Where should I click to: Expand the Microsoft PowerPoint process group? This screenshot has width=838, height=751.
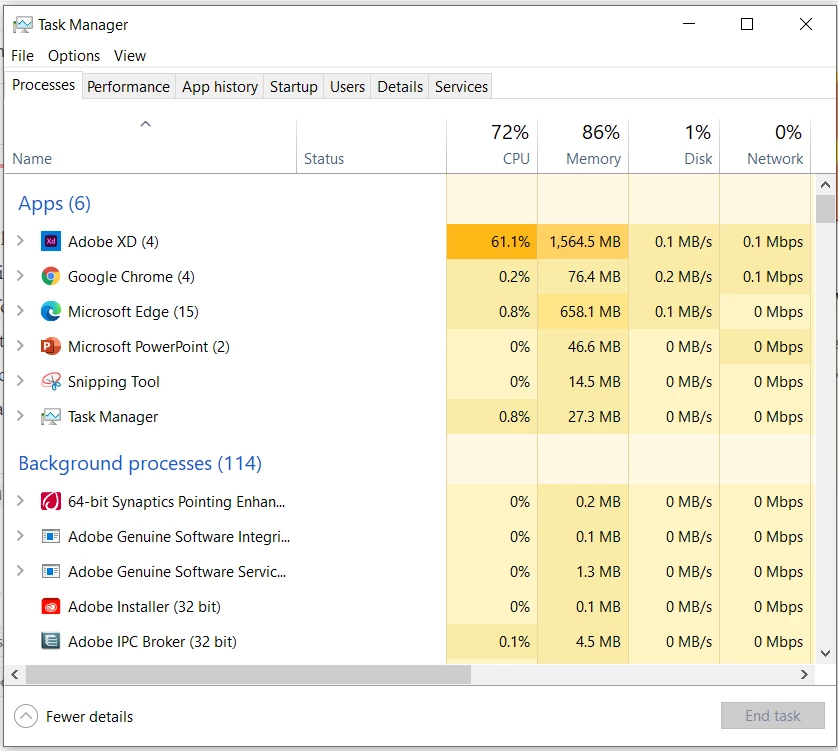20,345
